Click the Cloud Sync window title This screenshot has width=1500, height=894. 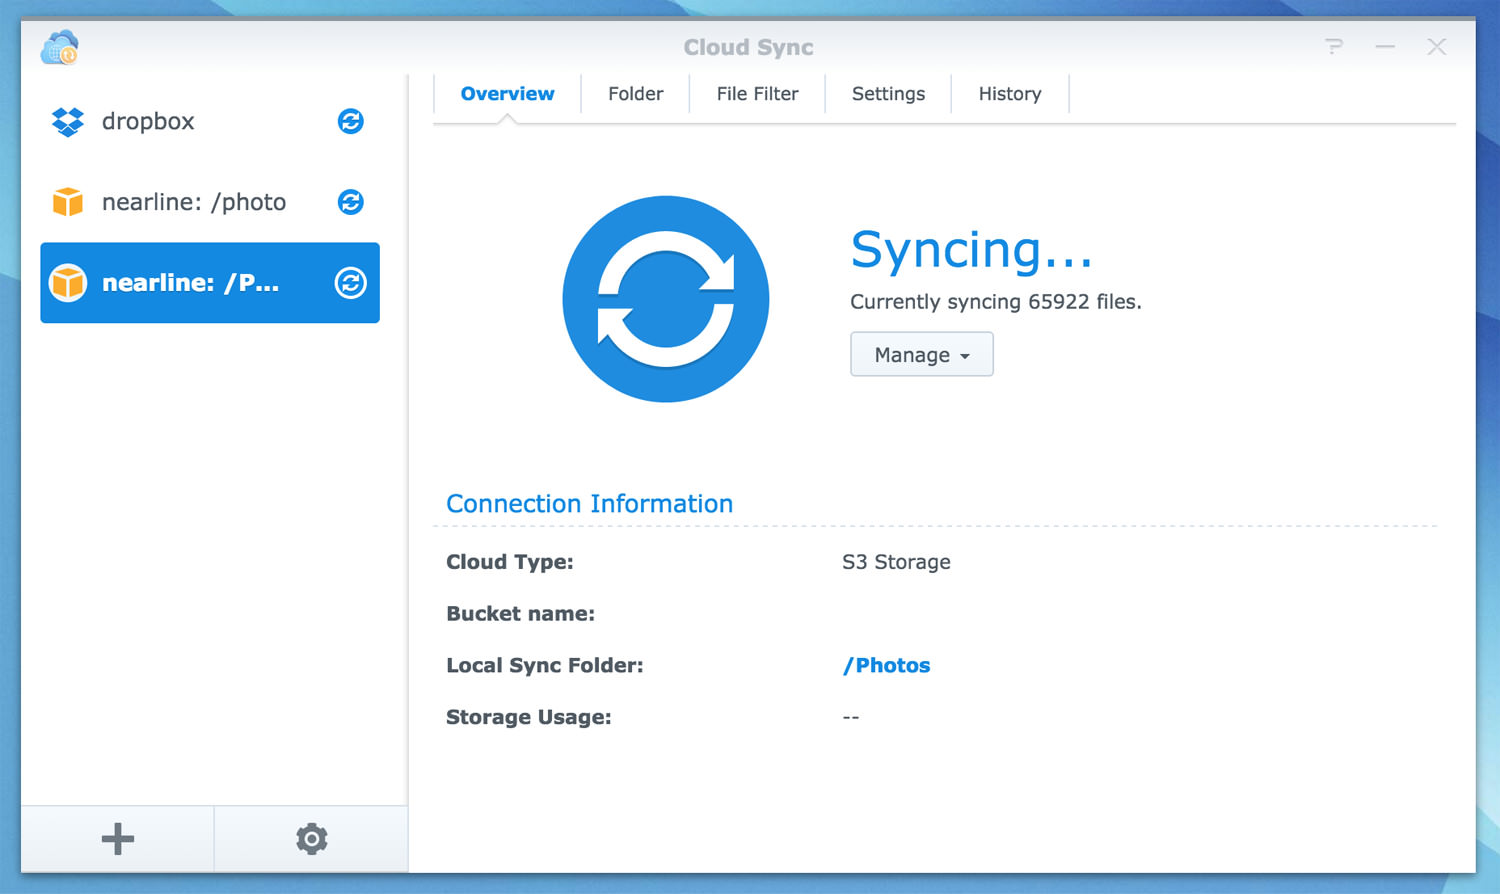click(749, 47)
